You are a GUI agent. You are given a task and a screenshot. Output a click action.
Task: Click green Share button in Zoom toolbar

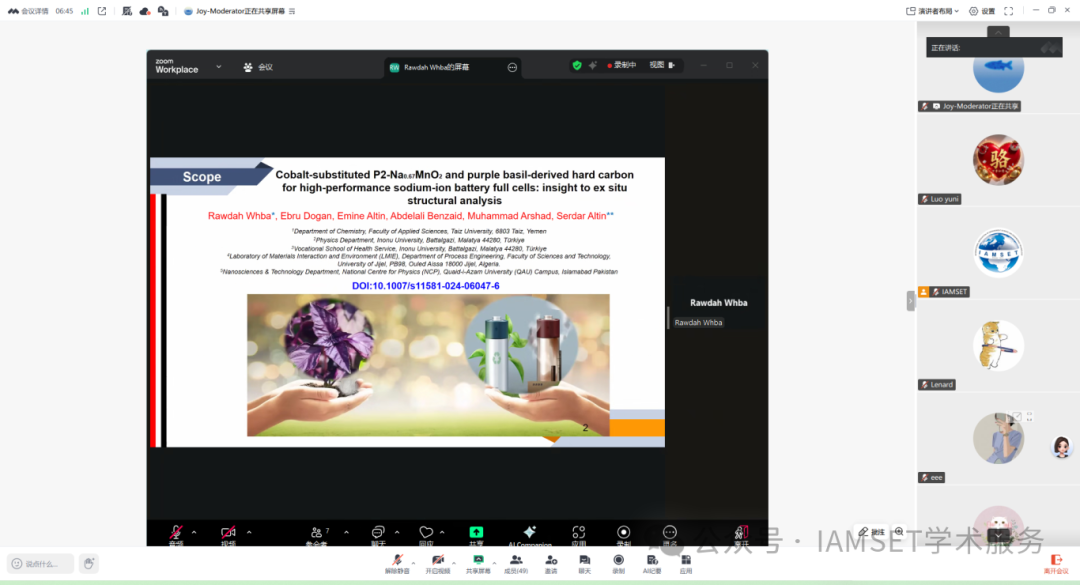click(x=476, y=534)
